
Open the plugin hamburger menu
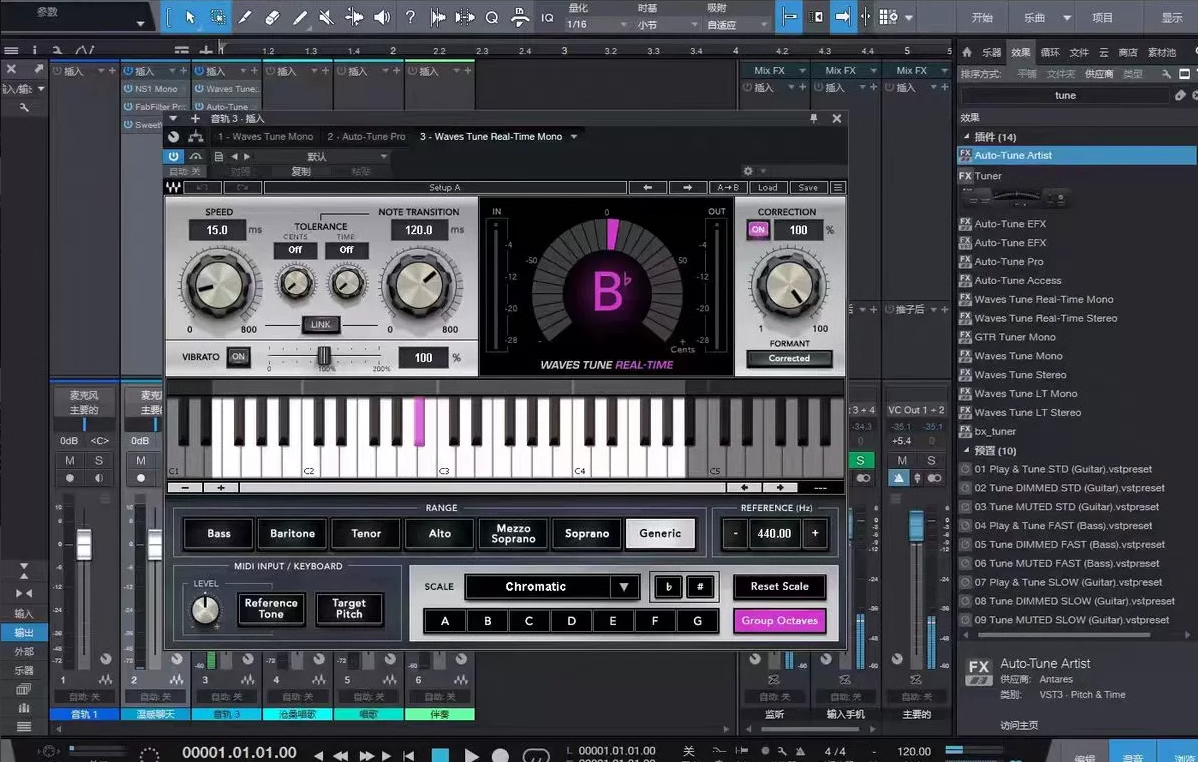838,187
